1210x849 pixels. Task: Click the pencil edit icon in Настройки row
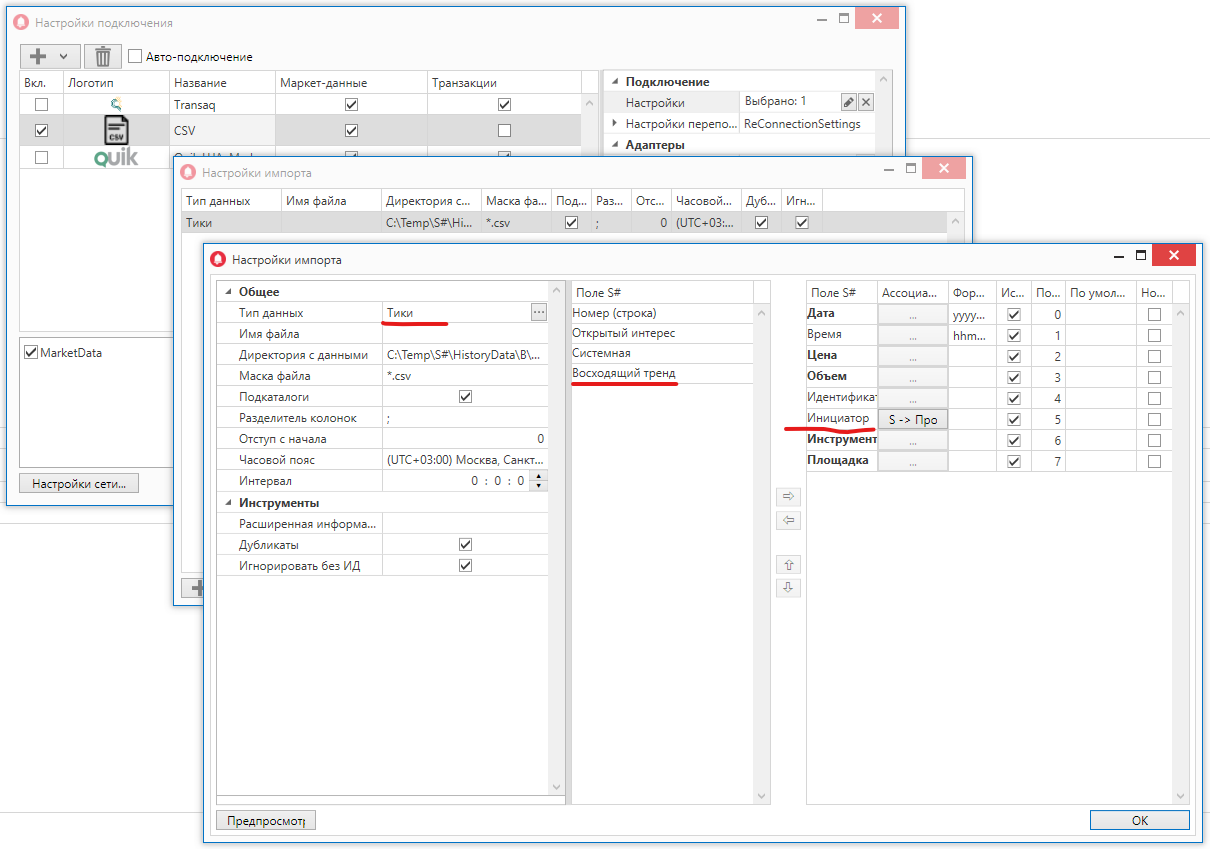[x=848, y=102]
